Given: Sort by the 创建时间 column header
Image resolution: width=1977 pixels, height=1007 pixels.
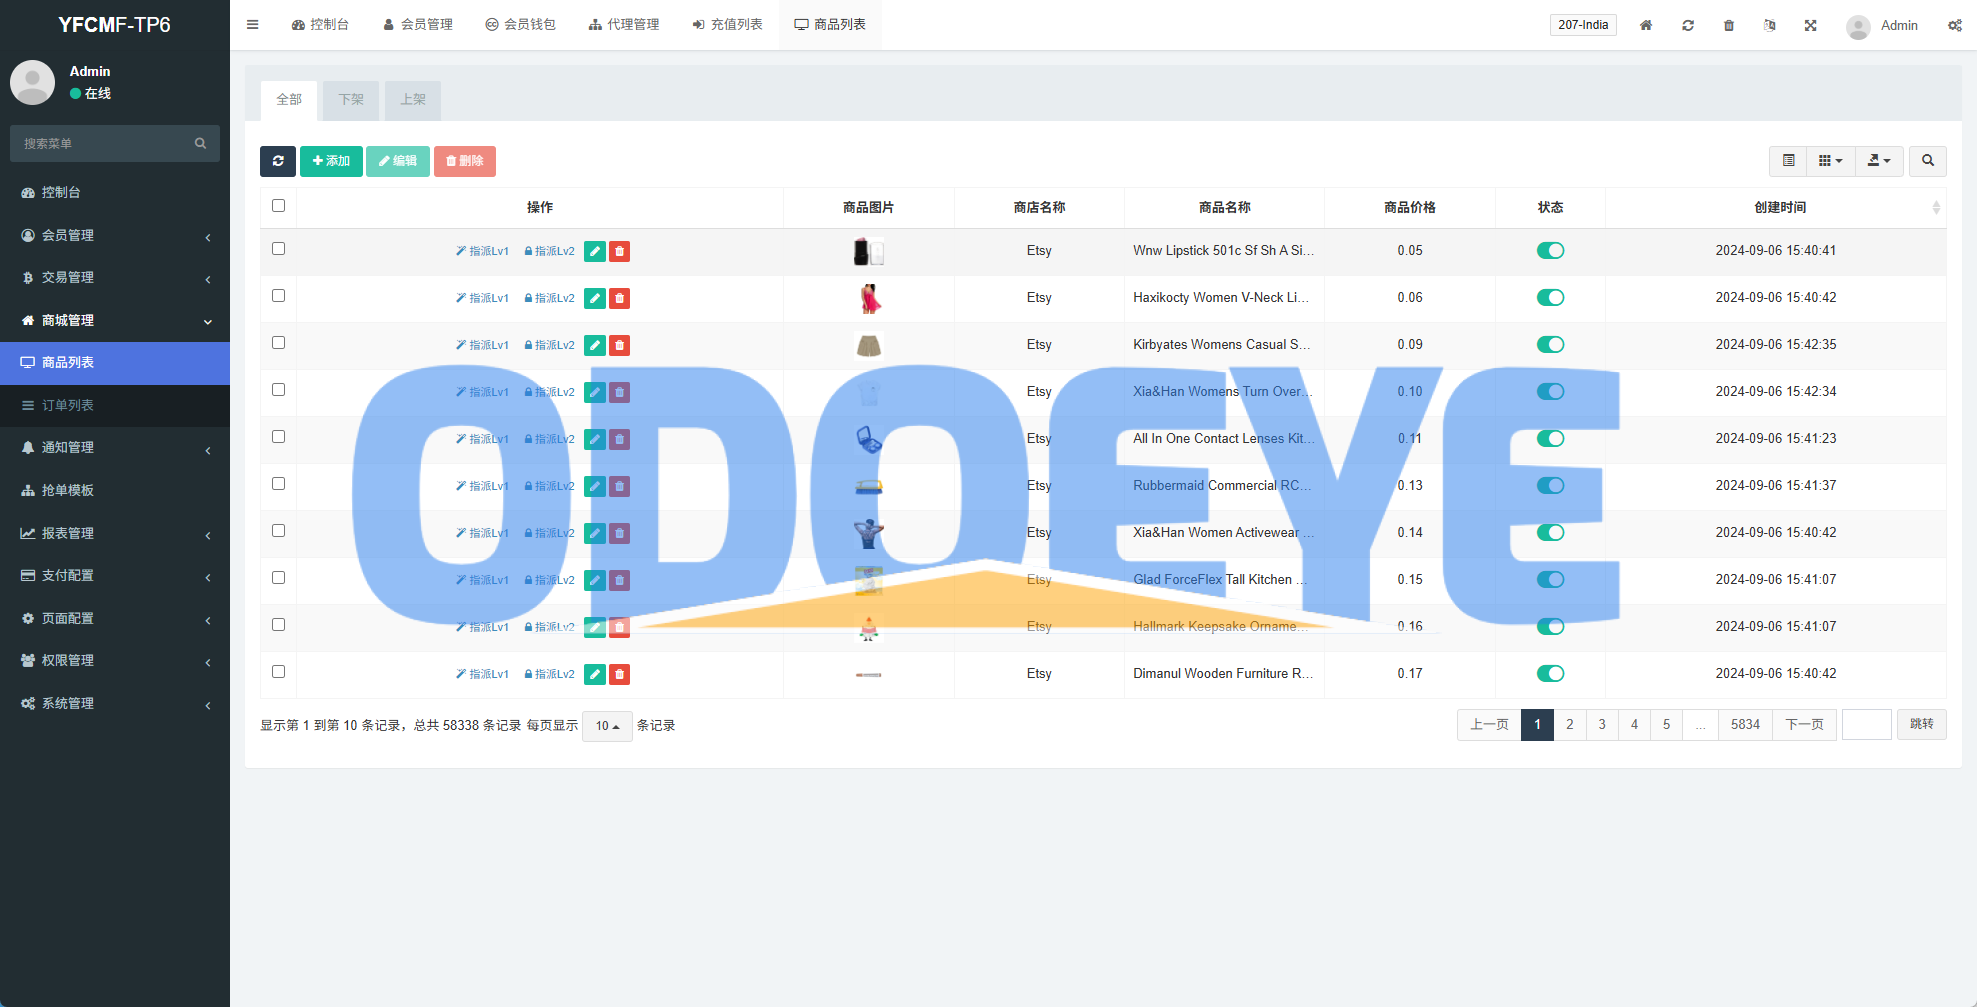Looking at the screenshot, I should [1779, 207].
